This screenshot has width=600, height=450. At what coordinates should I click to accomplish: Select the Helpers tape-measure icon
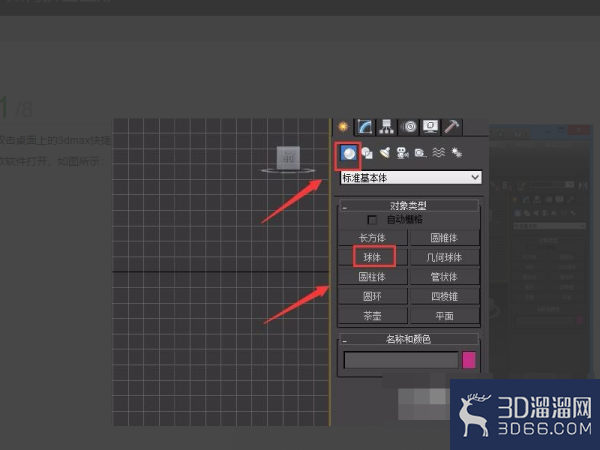click(x=421, y=153)
